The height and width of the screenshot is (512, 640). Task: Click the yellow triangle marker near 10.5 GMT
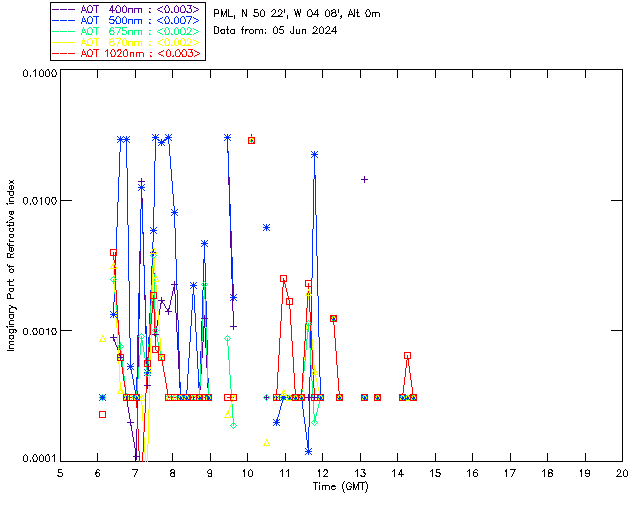[x=267, y=442]
